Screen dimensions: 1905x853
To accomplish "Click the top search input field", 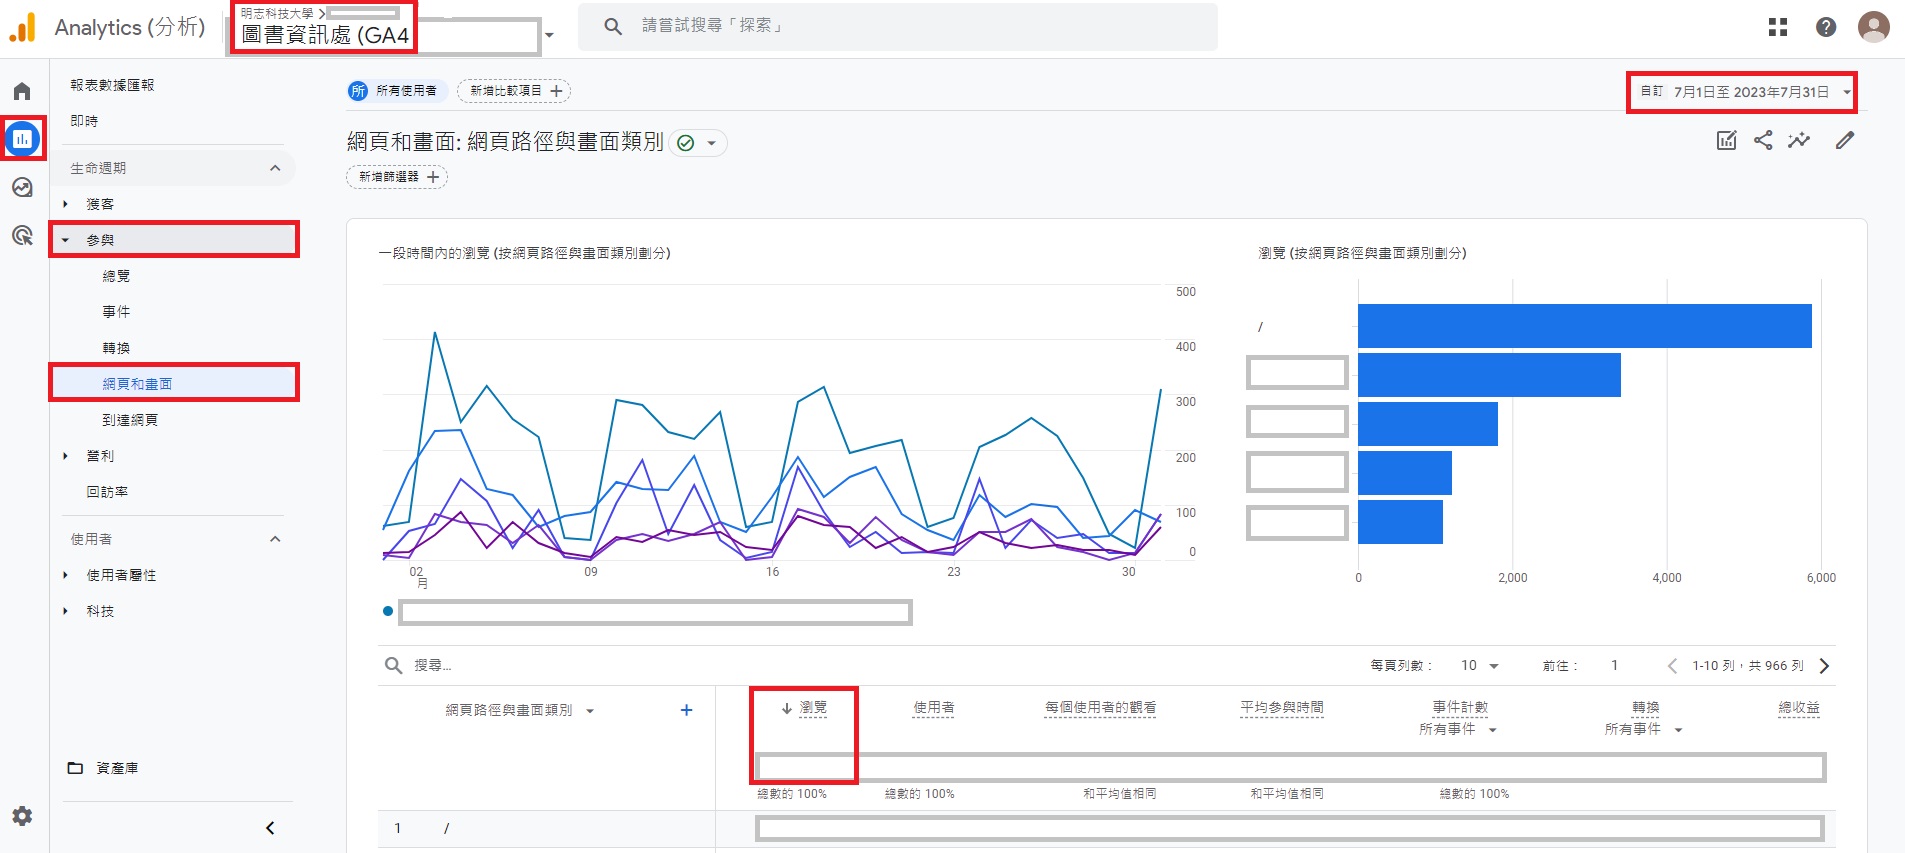I will [898, 26].
